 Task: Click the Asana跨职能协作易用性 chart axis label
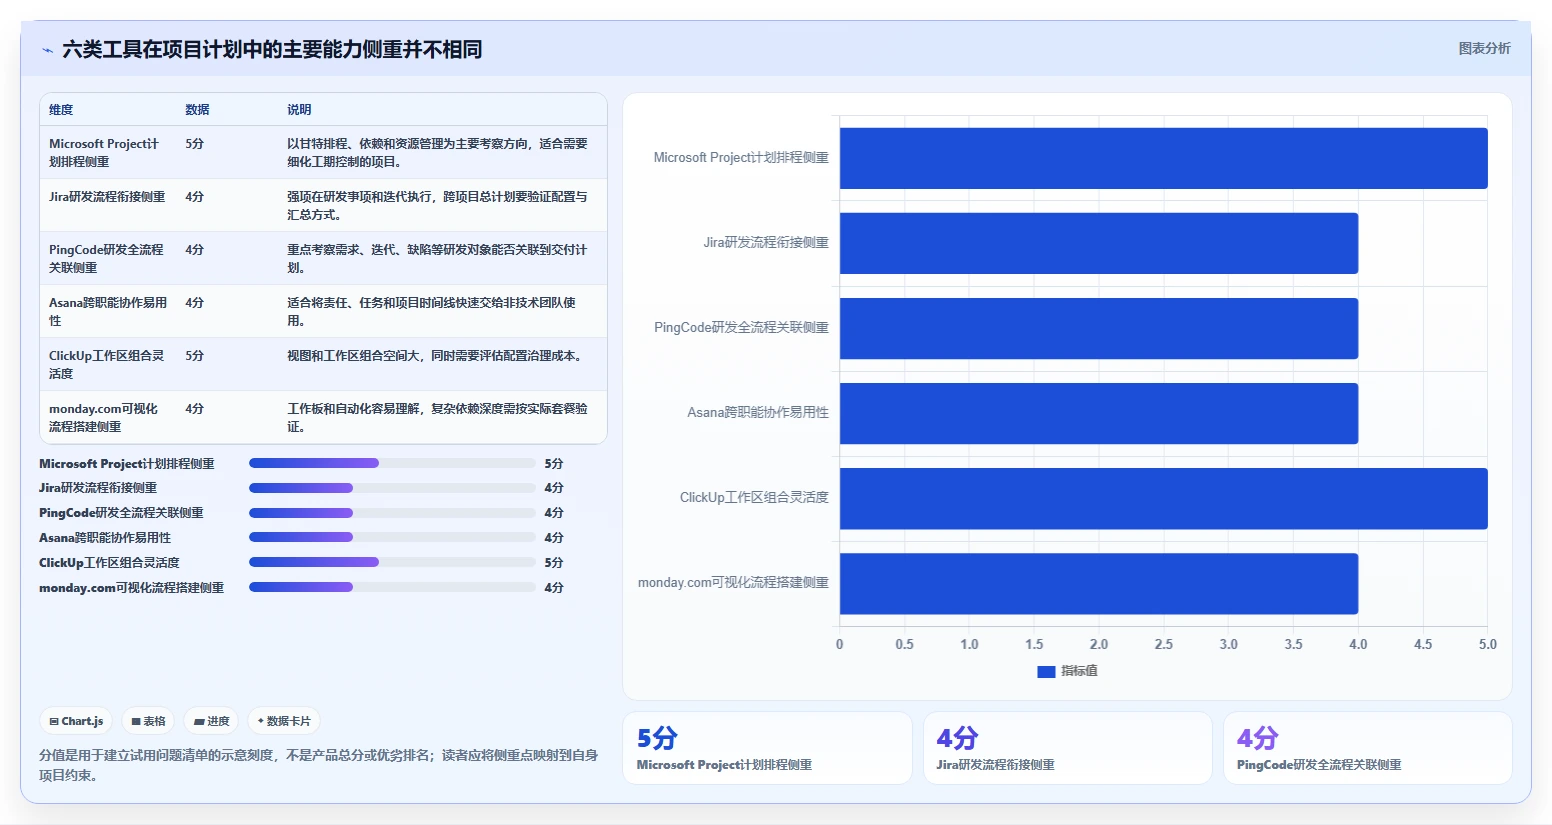758,412
